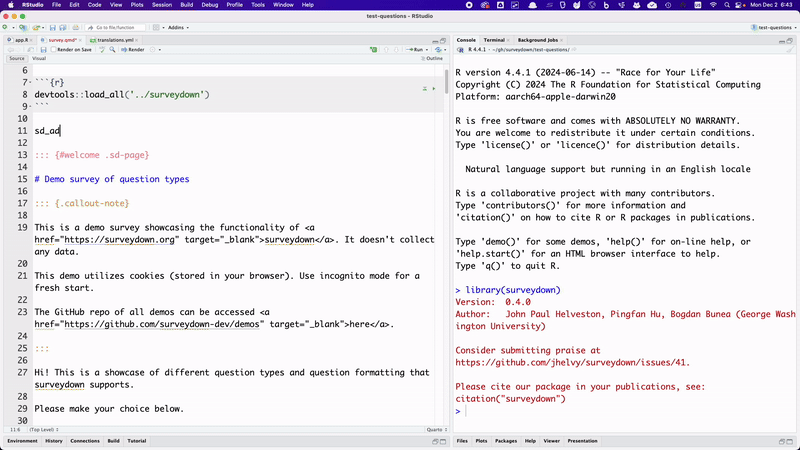Screen dimensions: 800x450
Task: Toggle the document Outline panel
Action: (x=432, y=59)
